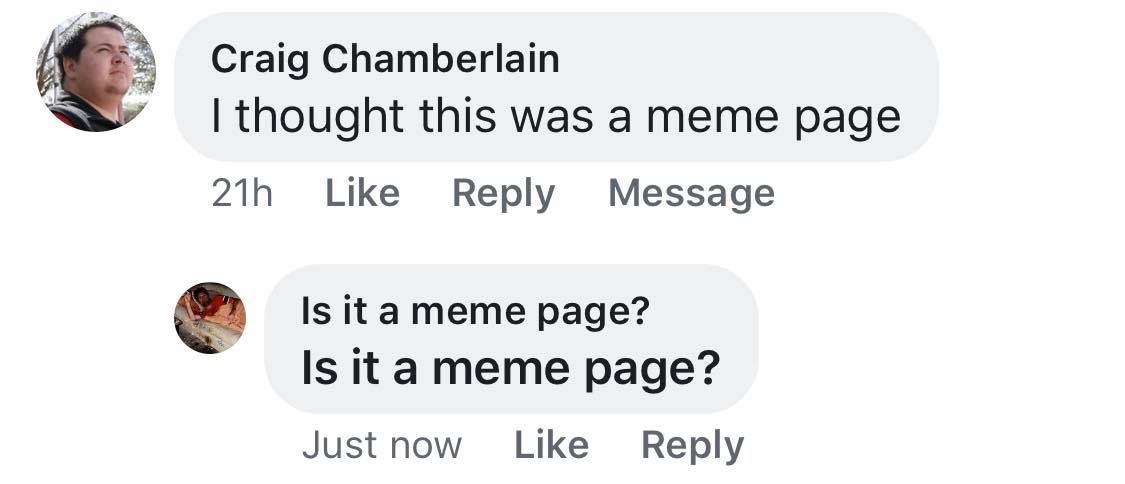The height and width of the screenshot is (484, 1125).
Task: Open the 21h timestamp link
Action: [242, 193]
